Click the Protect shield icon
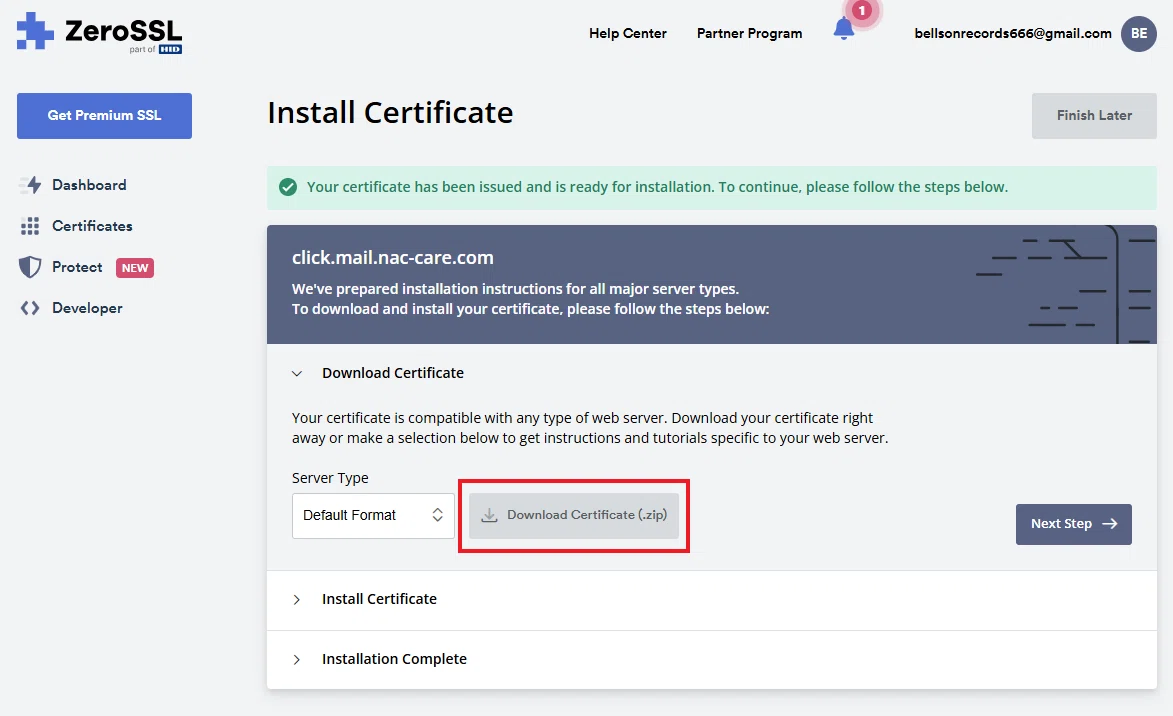This screenshot has height=716, width=1173. (30, 267)
